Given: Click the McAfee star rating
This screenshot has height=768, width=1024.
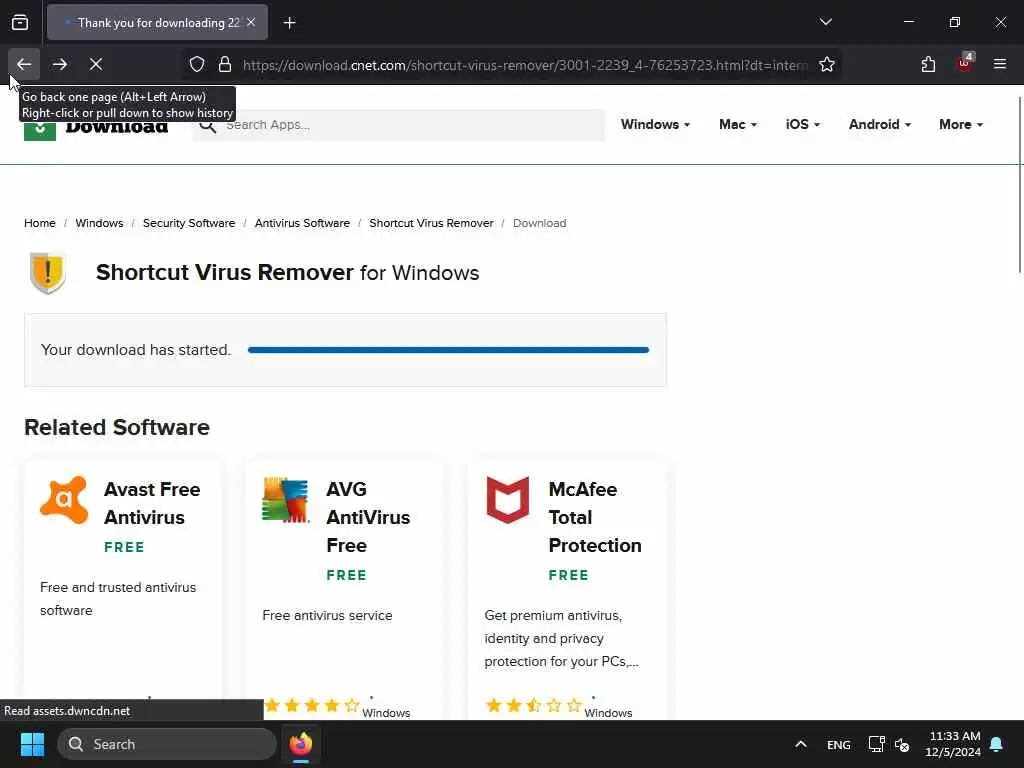Looking at the screenshot, I should [x=534, y=705].
